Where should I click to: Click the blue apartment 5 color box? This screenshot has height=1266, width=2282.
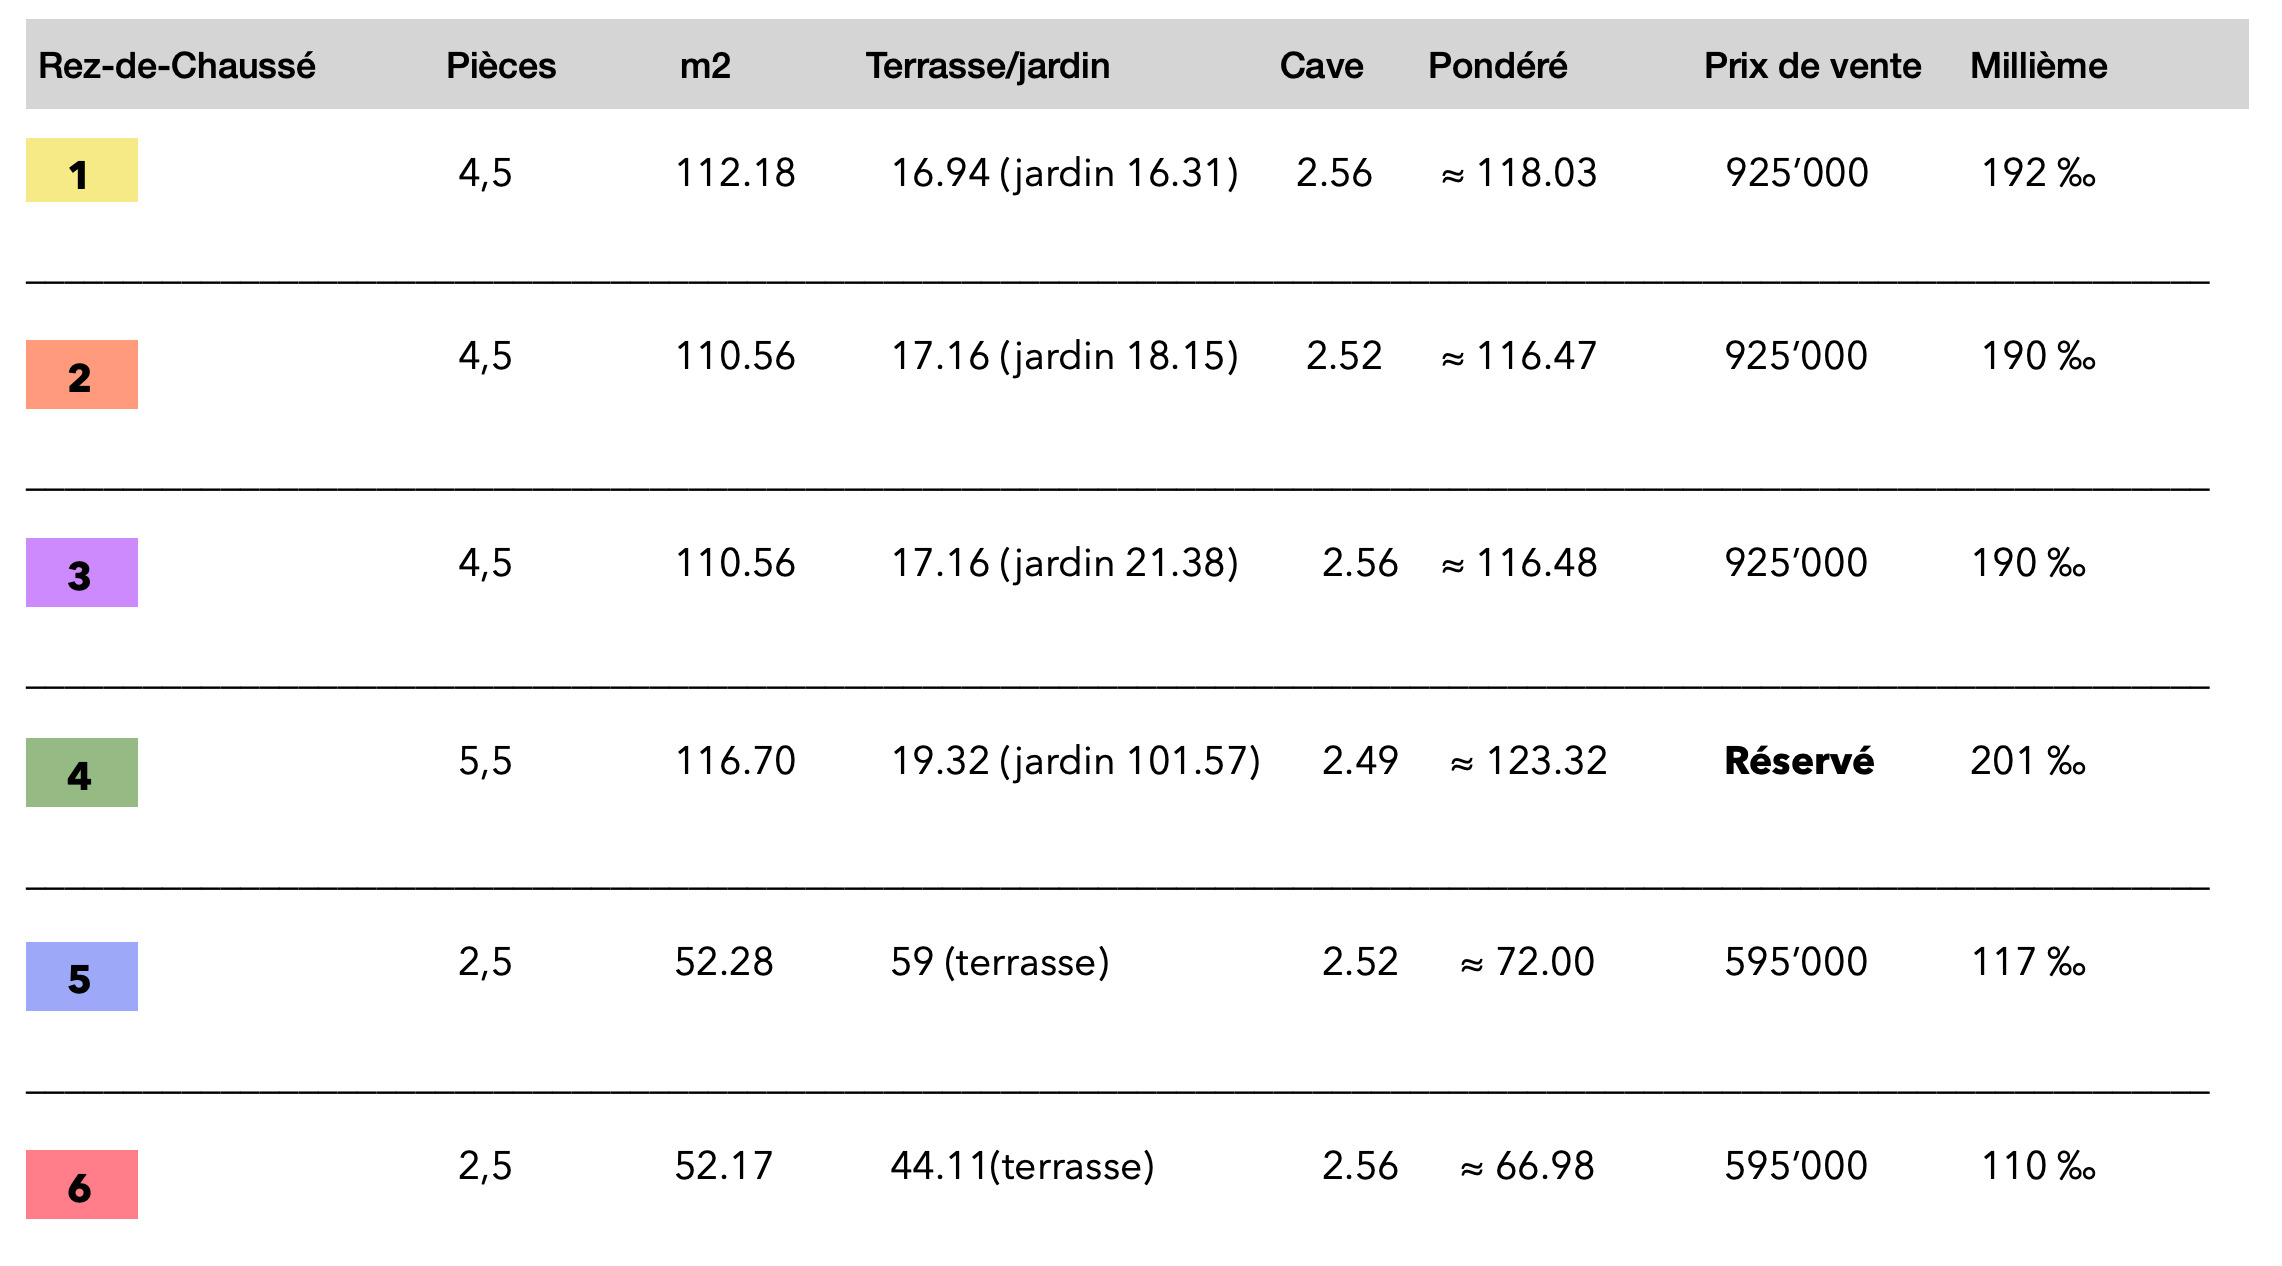tap(81, 977)
